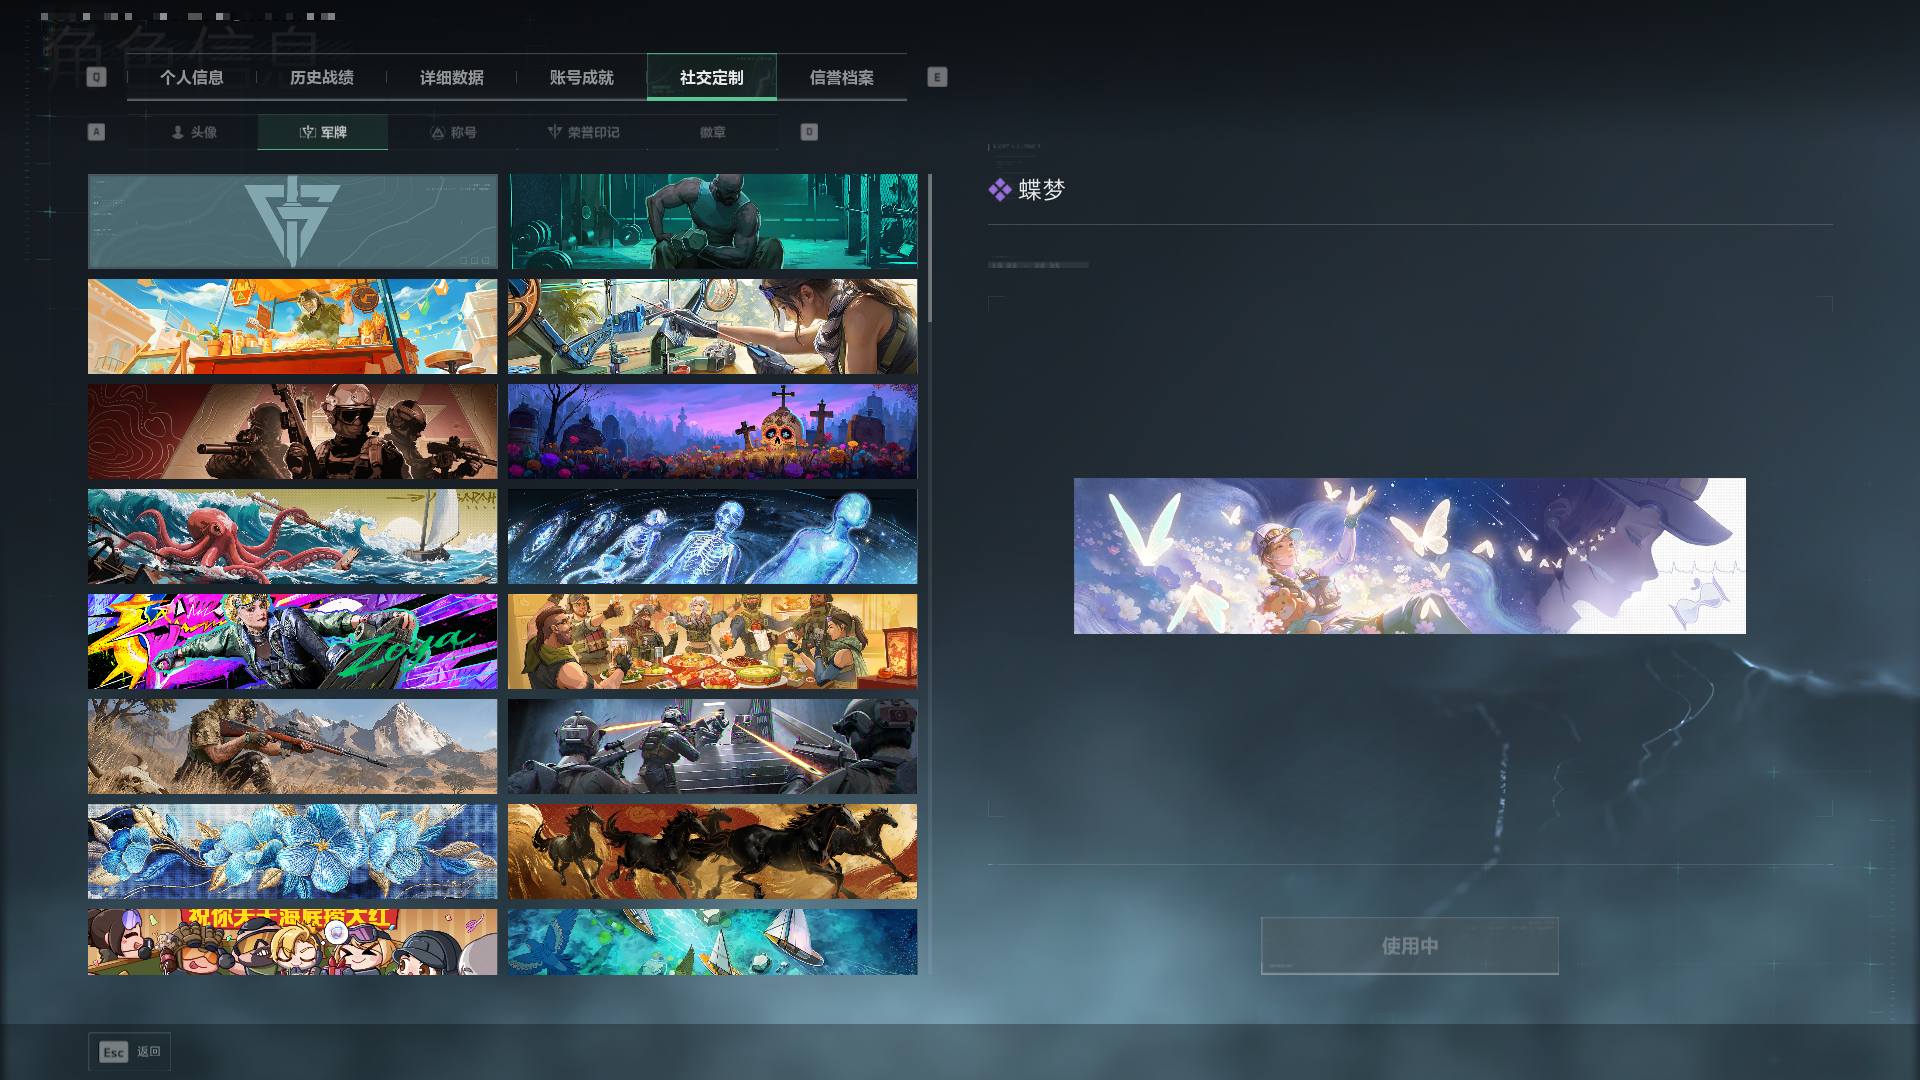This screenshot has width=1920, height=1080.
Task: Choose the female mechanic workshop dog tag
Action: tap(712, 327)
